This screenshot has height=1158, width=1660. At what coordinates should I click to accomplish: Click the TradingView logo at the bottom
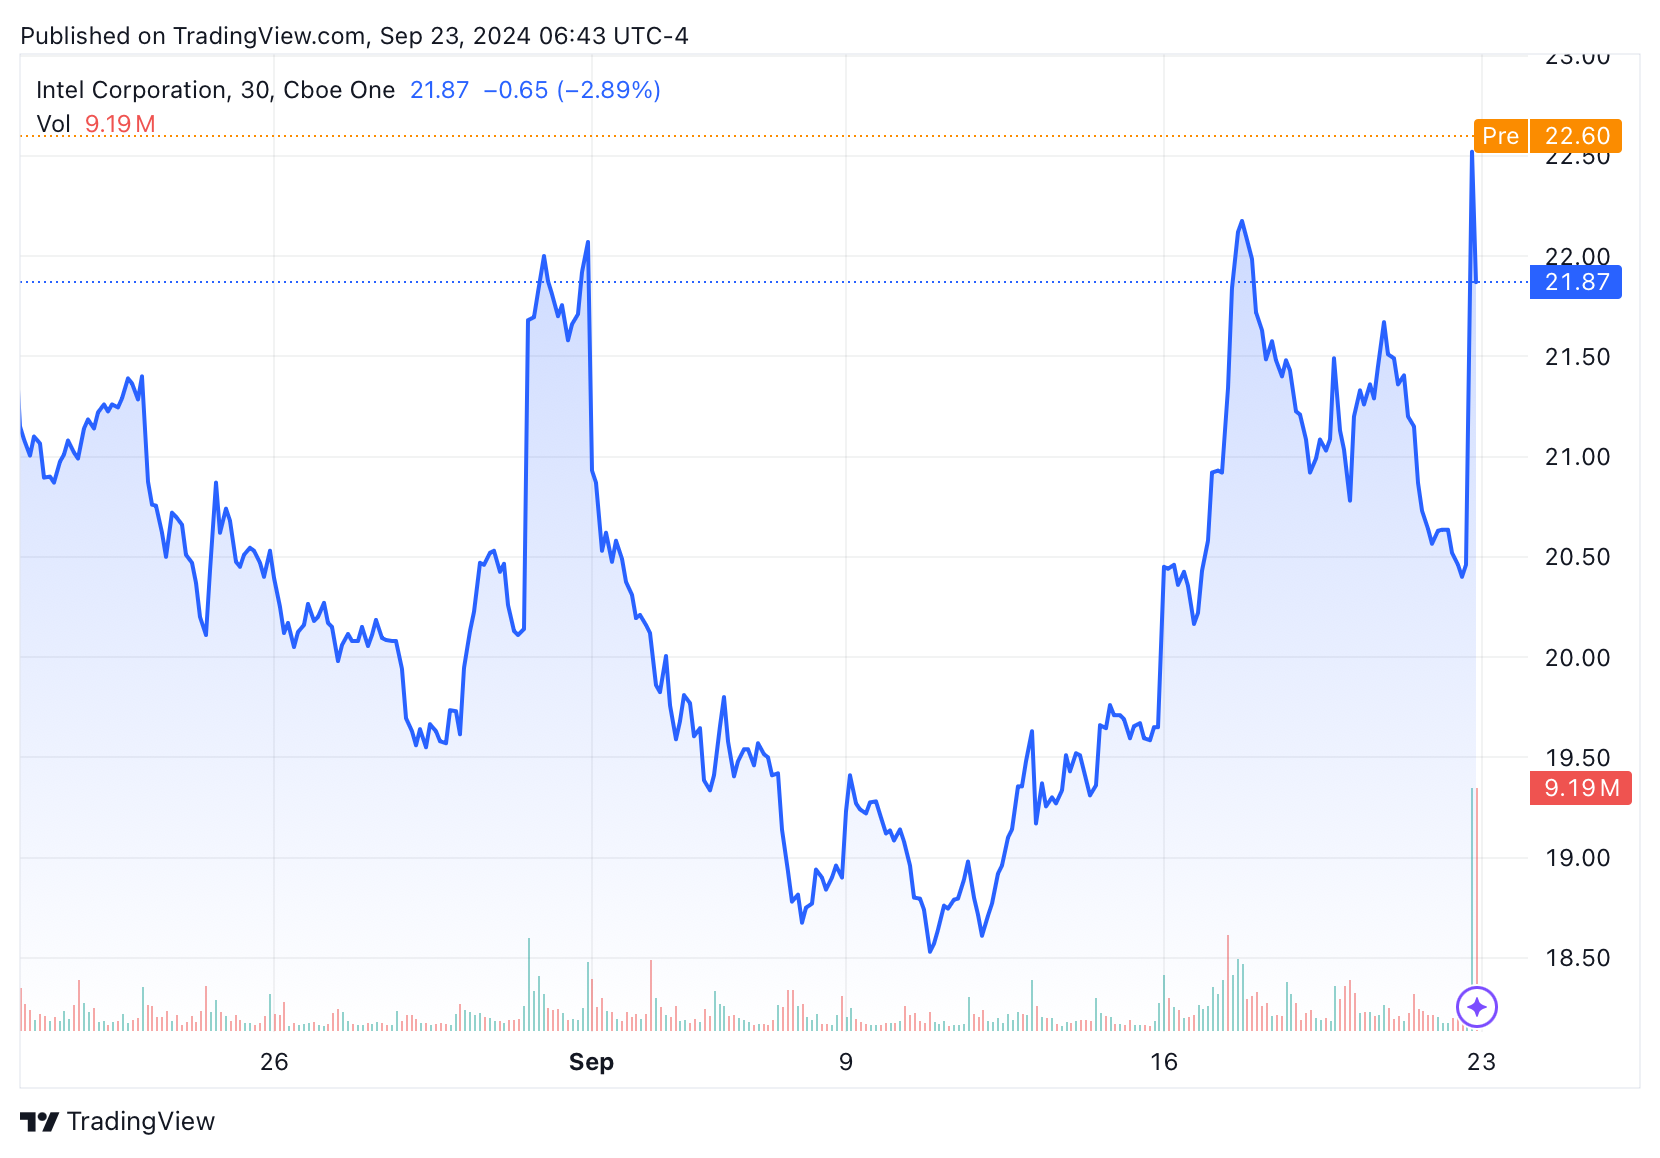[118, 1121]
